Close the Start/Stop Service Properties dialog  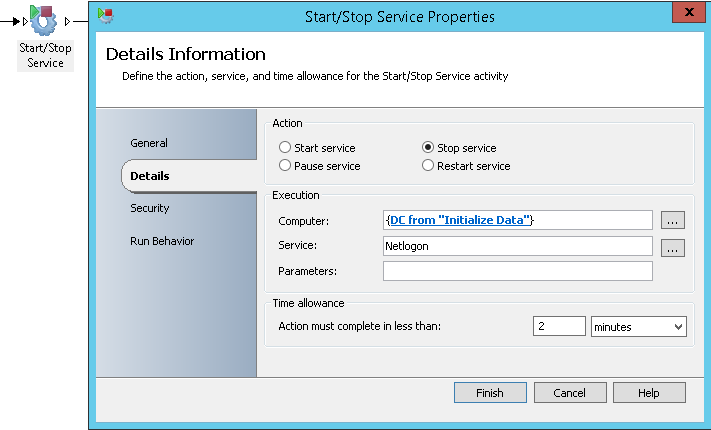coord(688,12)
